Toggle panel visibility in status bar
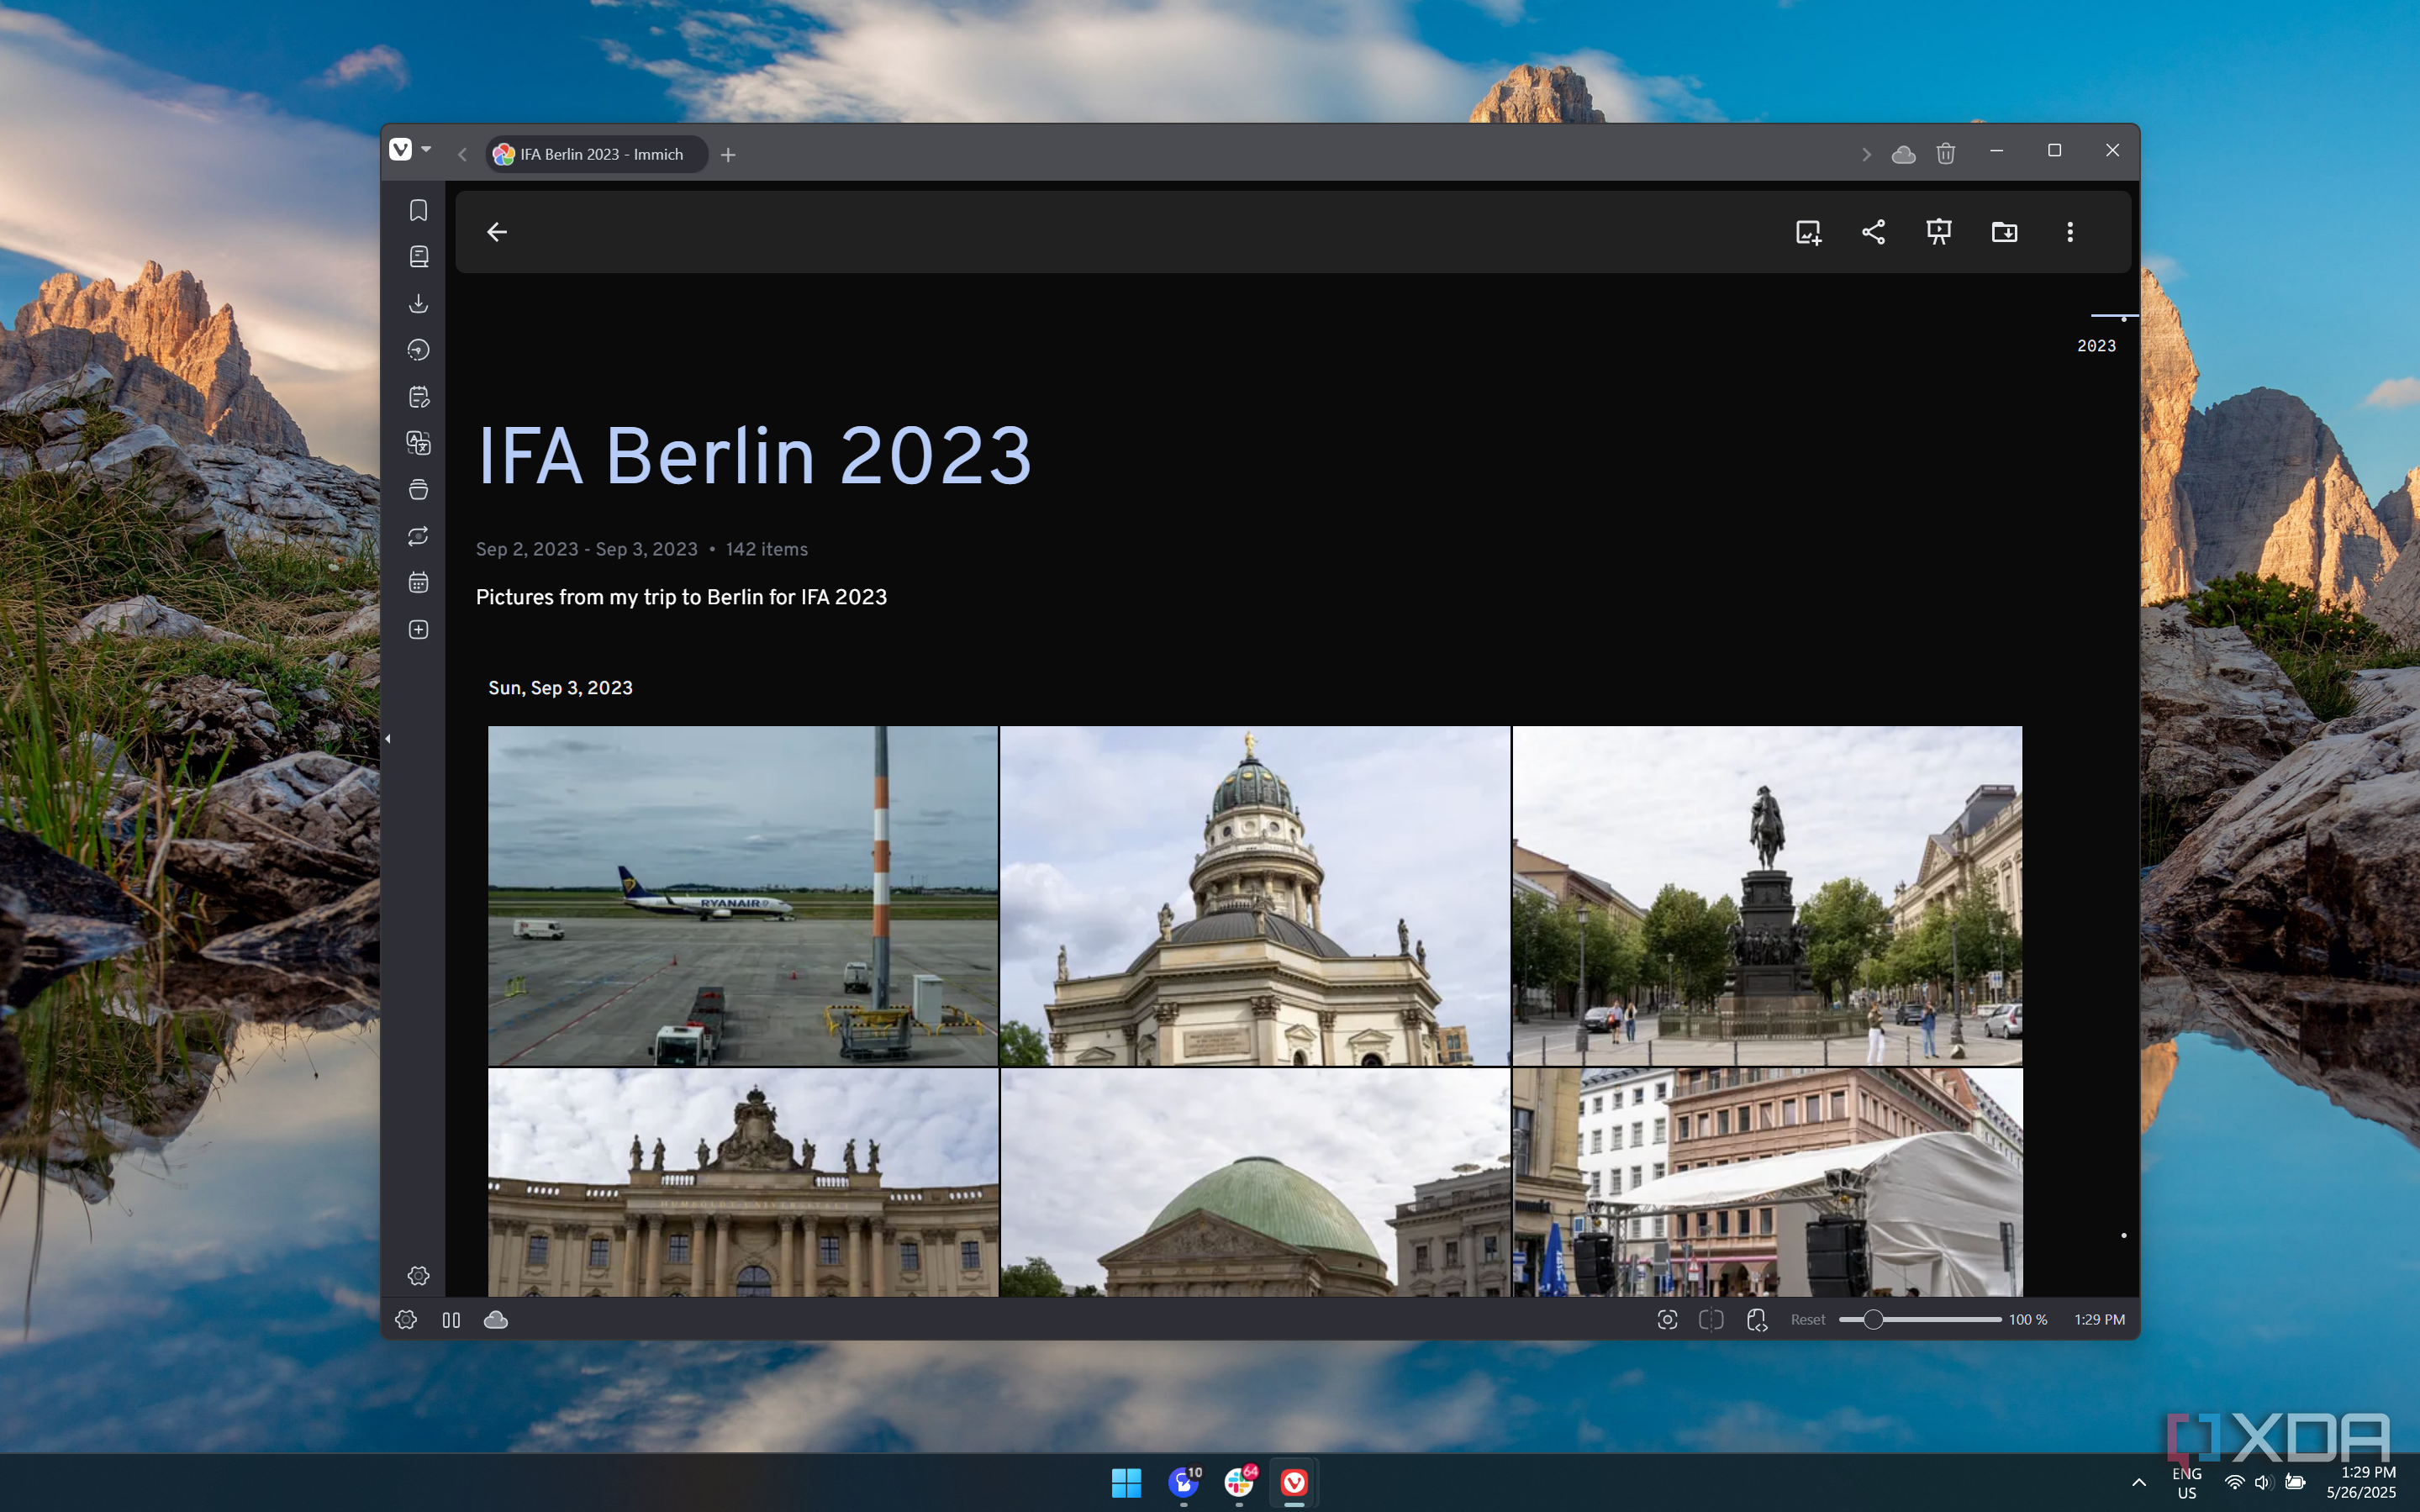 (451, 1319)
